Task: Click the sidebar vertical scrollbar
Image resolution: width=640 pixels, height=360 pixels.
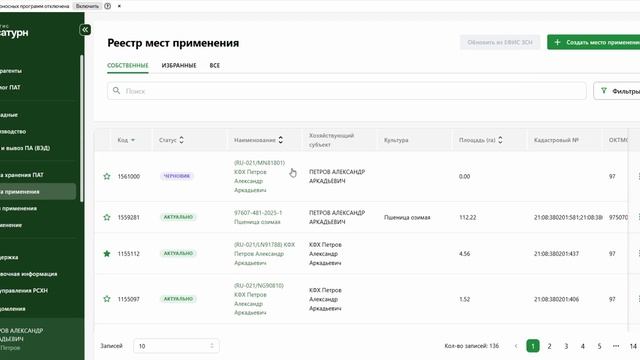Action: pyautogui.click(x=82, y=128)
